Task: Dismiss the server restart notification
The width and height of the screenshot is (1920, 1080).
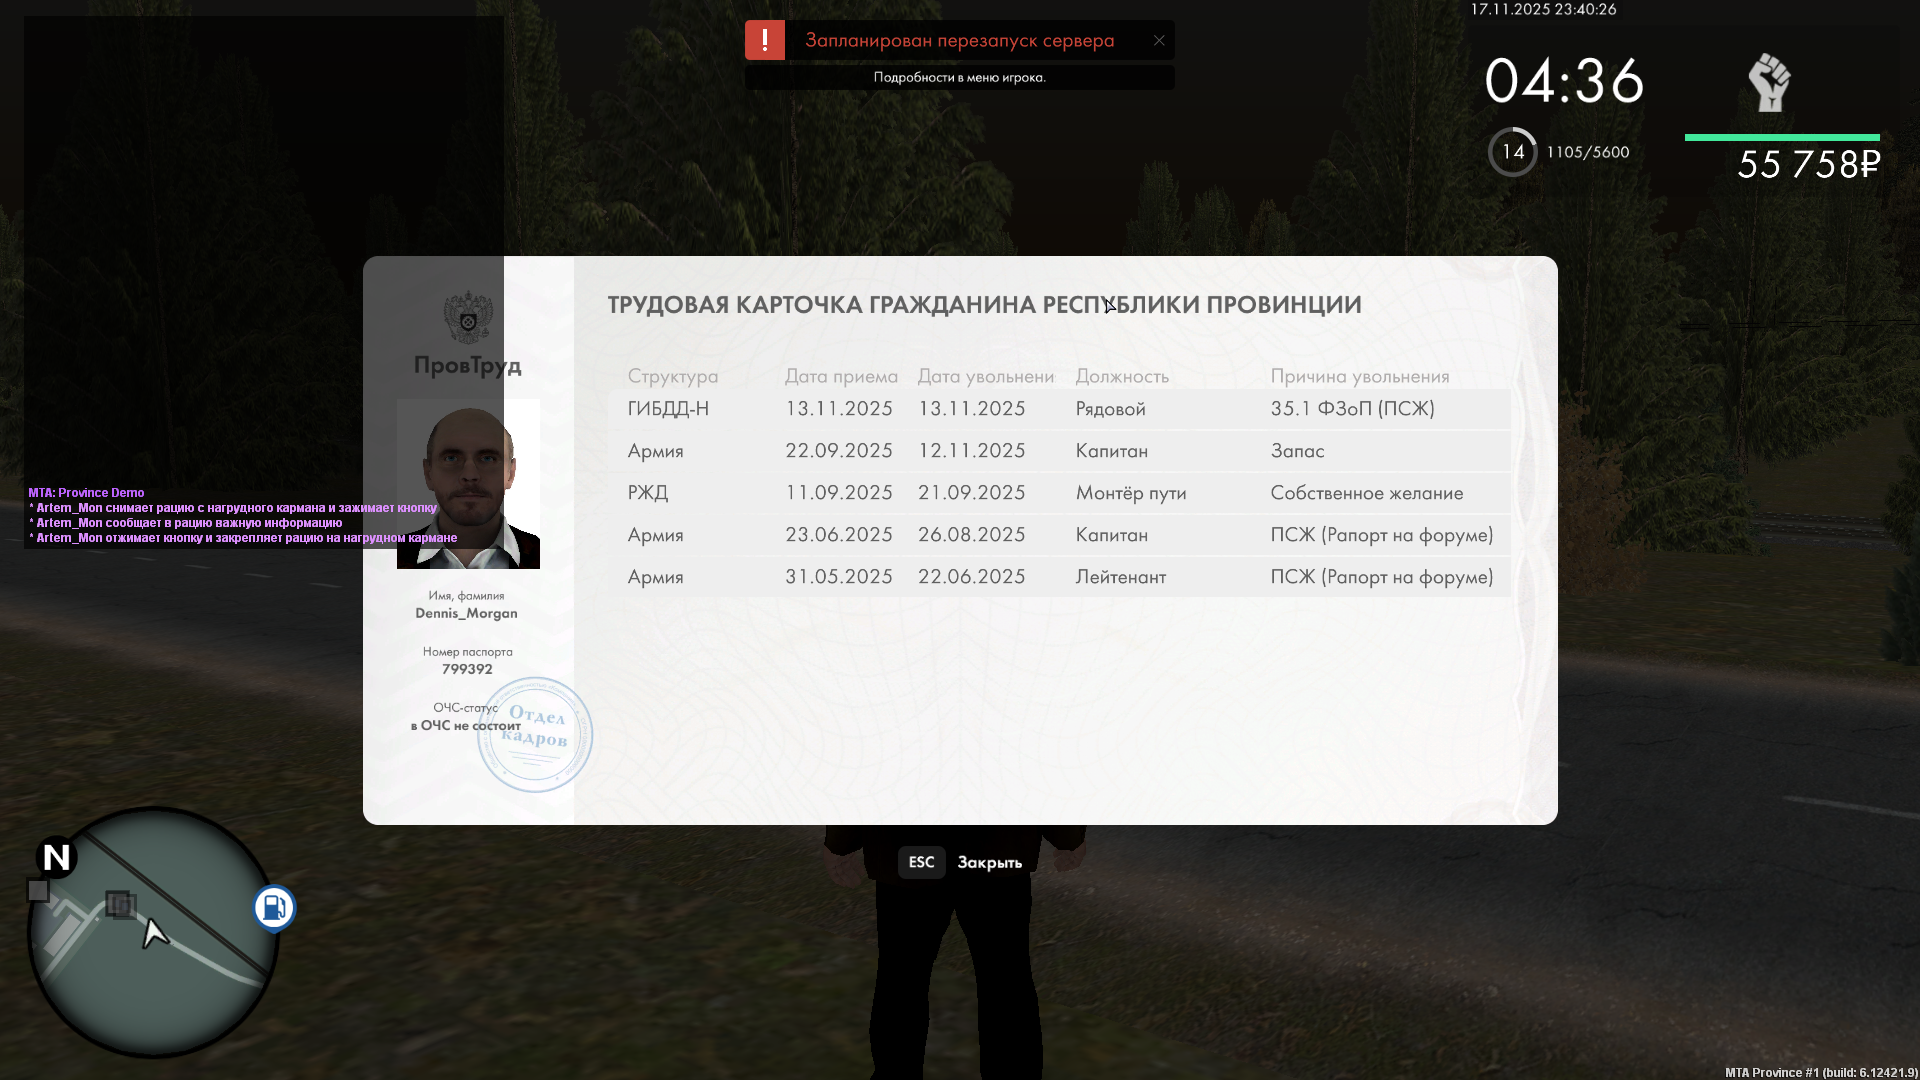Action: click(1159, 41)
